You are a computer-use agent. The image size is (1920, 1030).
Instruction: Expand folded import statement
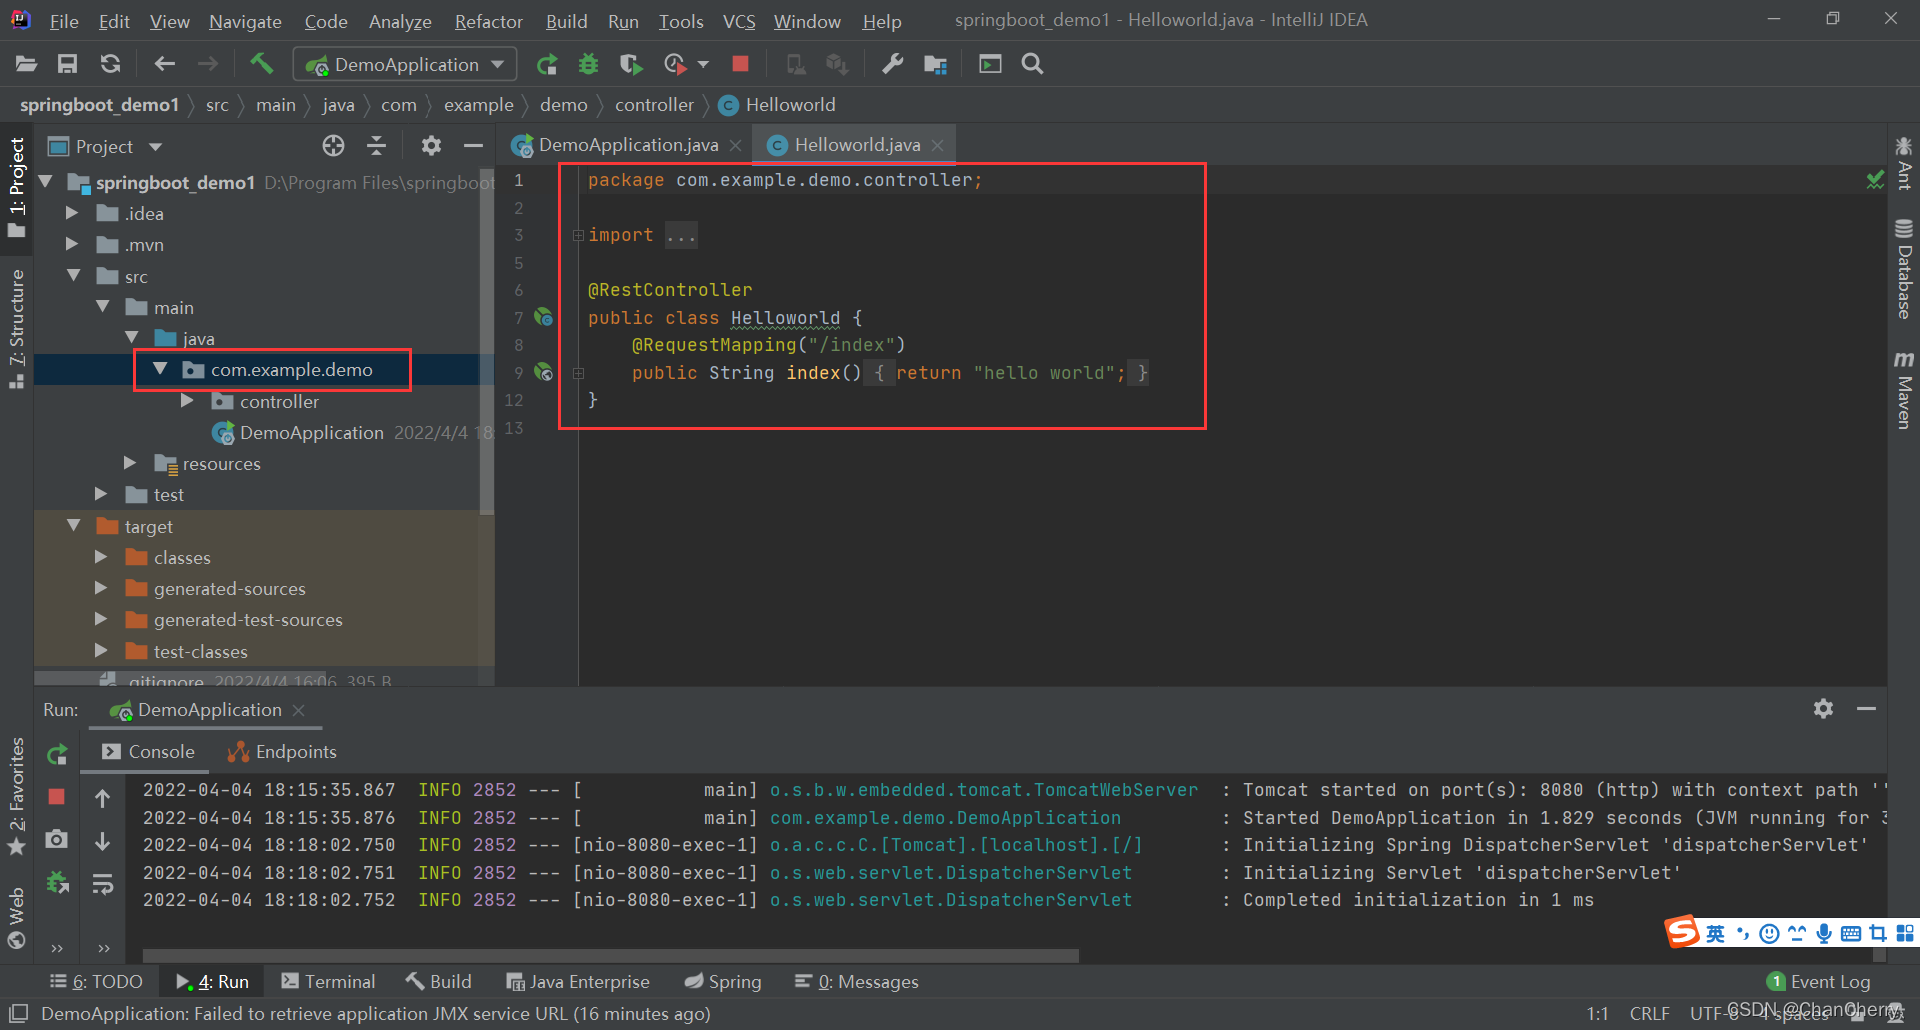coord(578,235)
